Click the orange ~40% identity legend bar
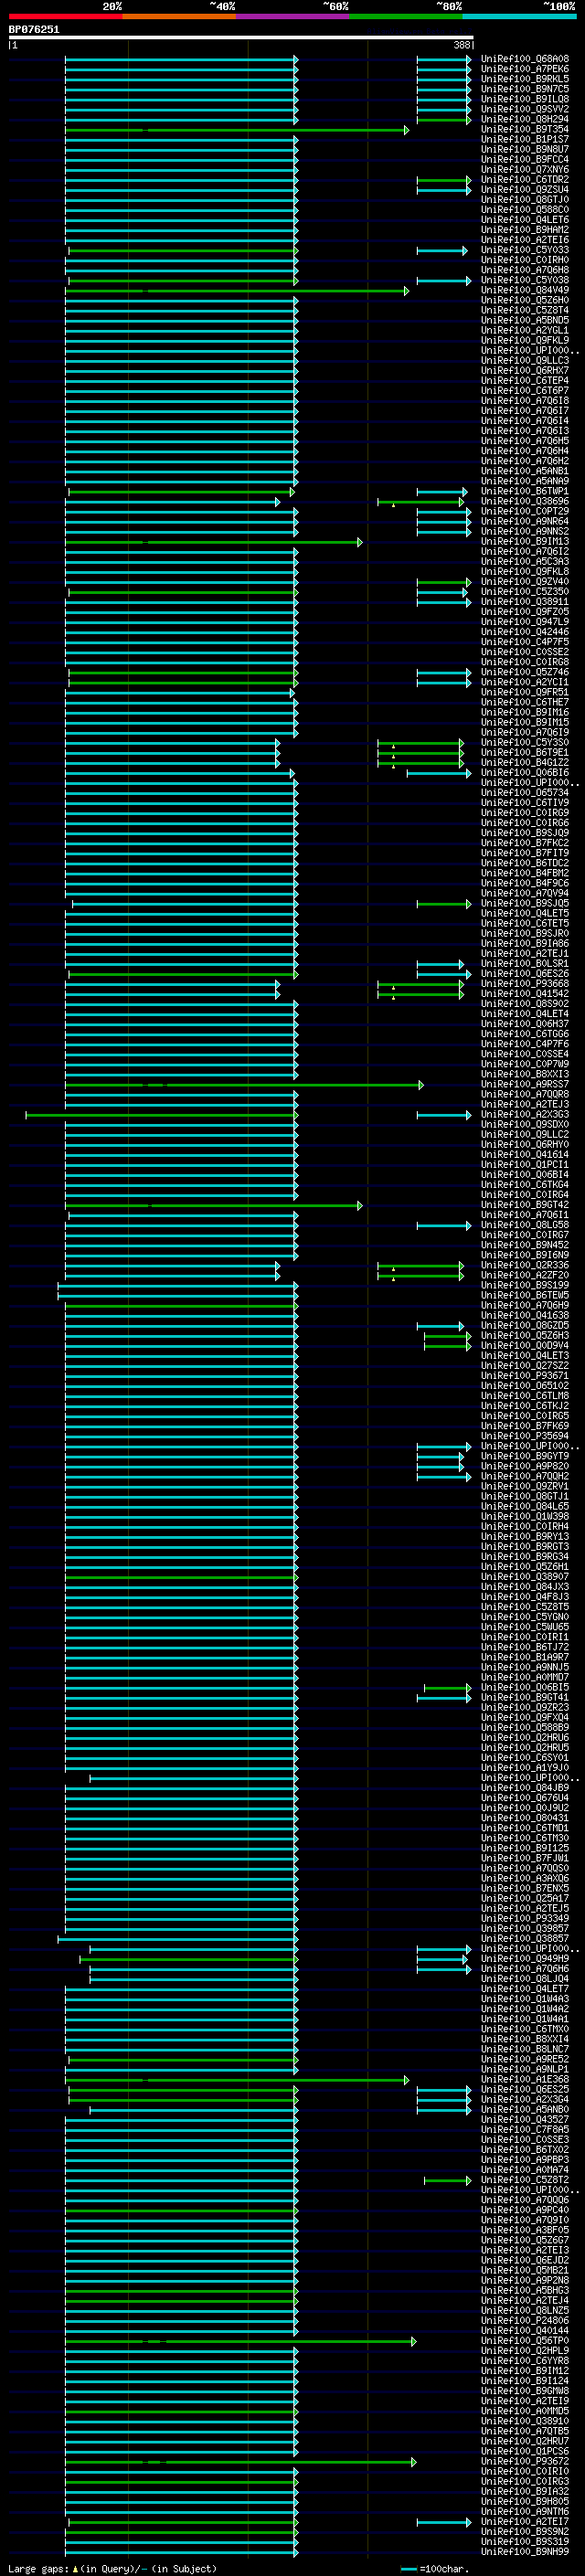The image size is (585, 2576). point(179,16)
